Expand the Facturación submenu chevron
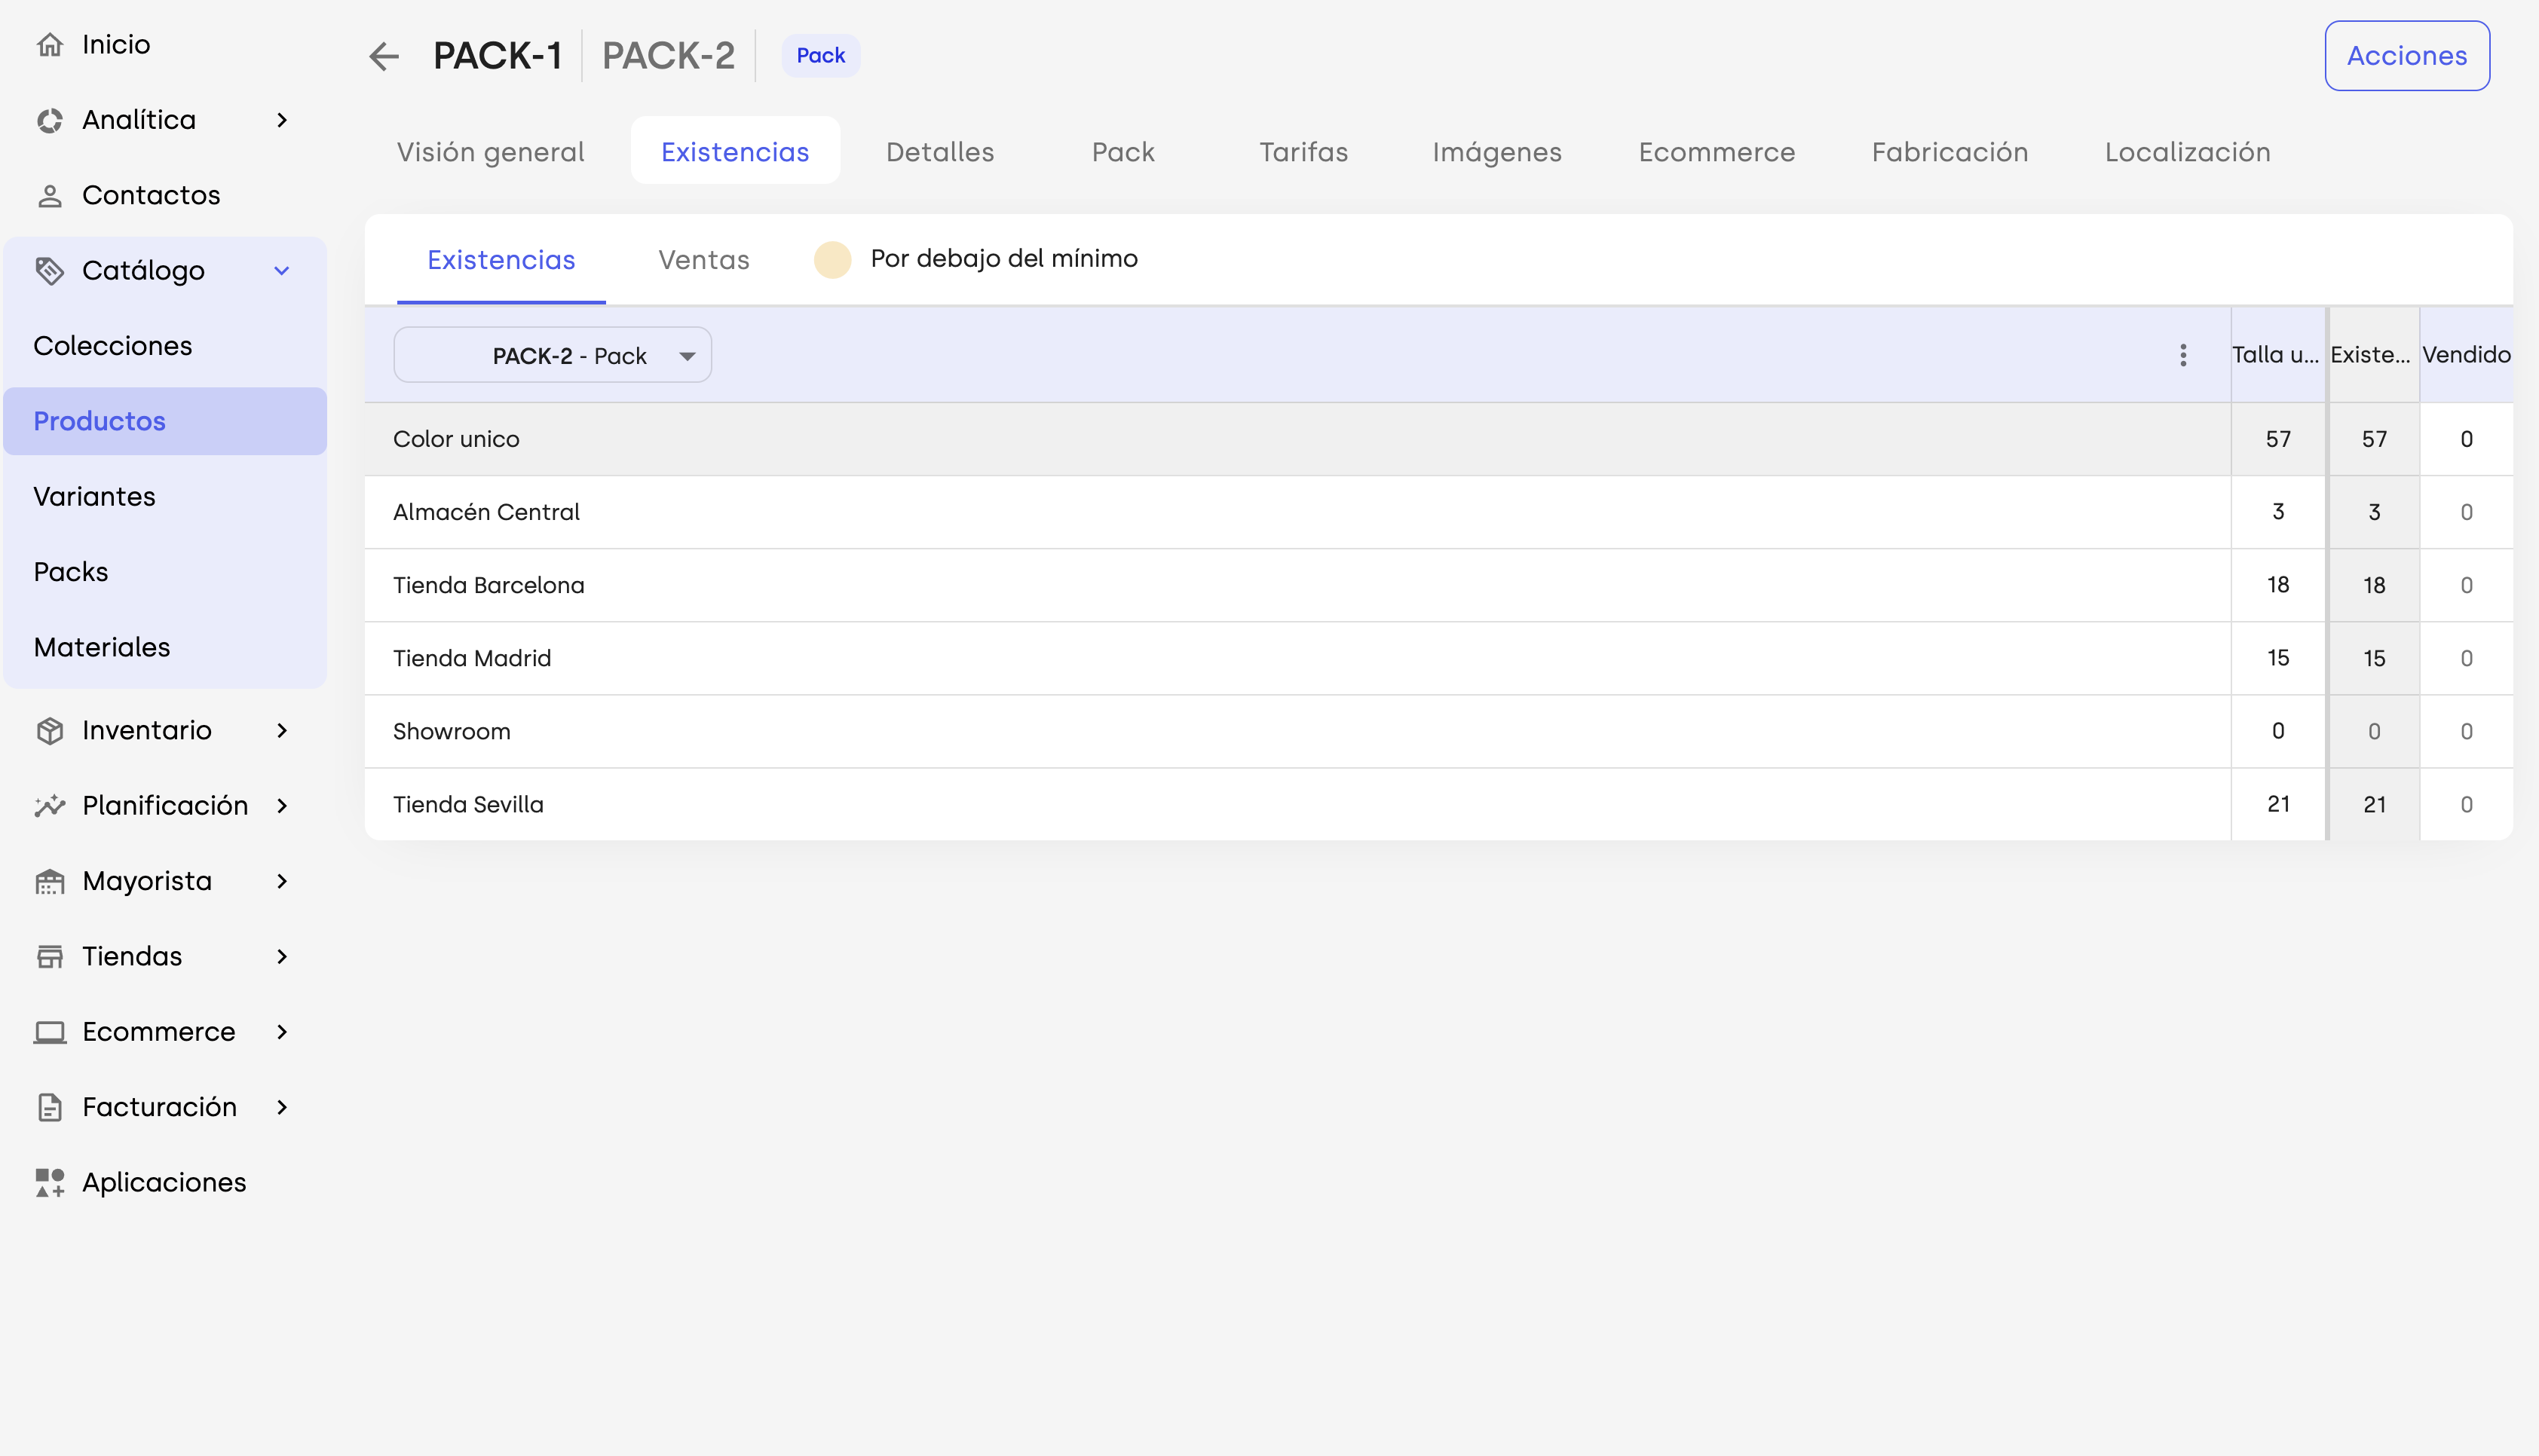This screenshot has width=2539, height=1456. click(x=282, y=1107)
